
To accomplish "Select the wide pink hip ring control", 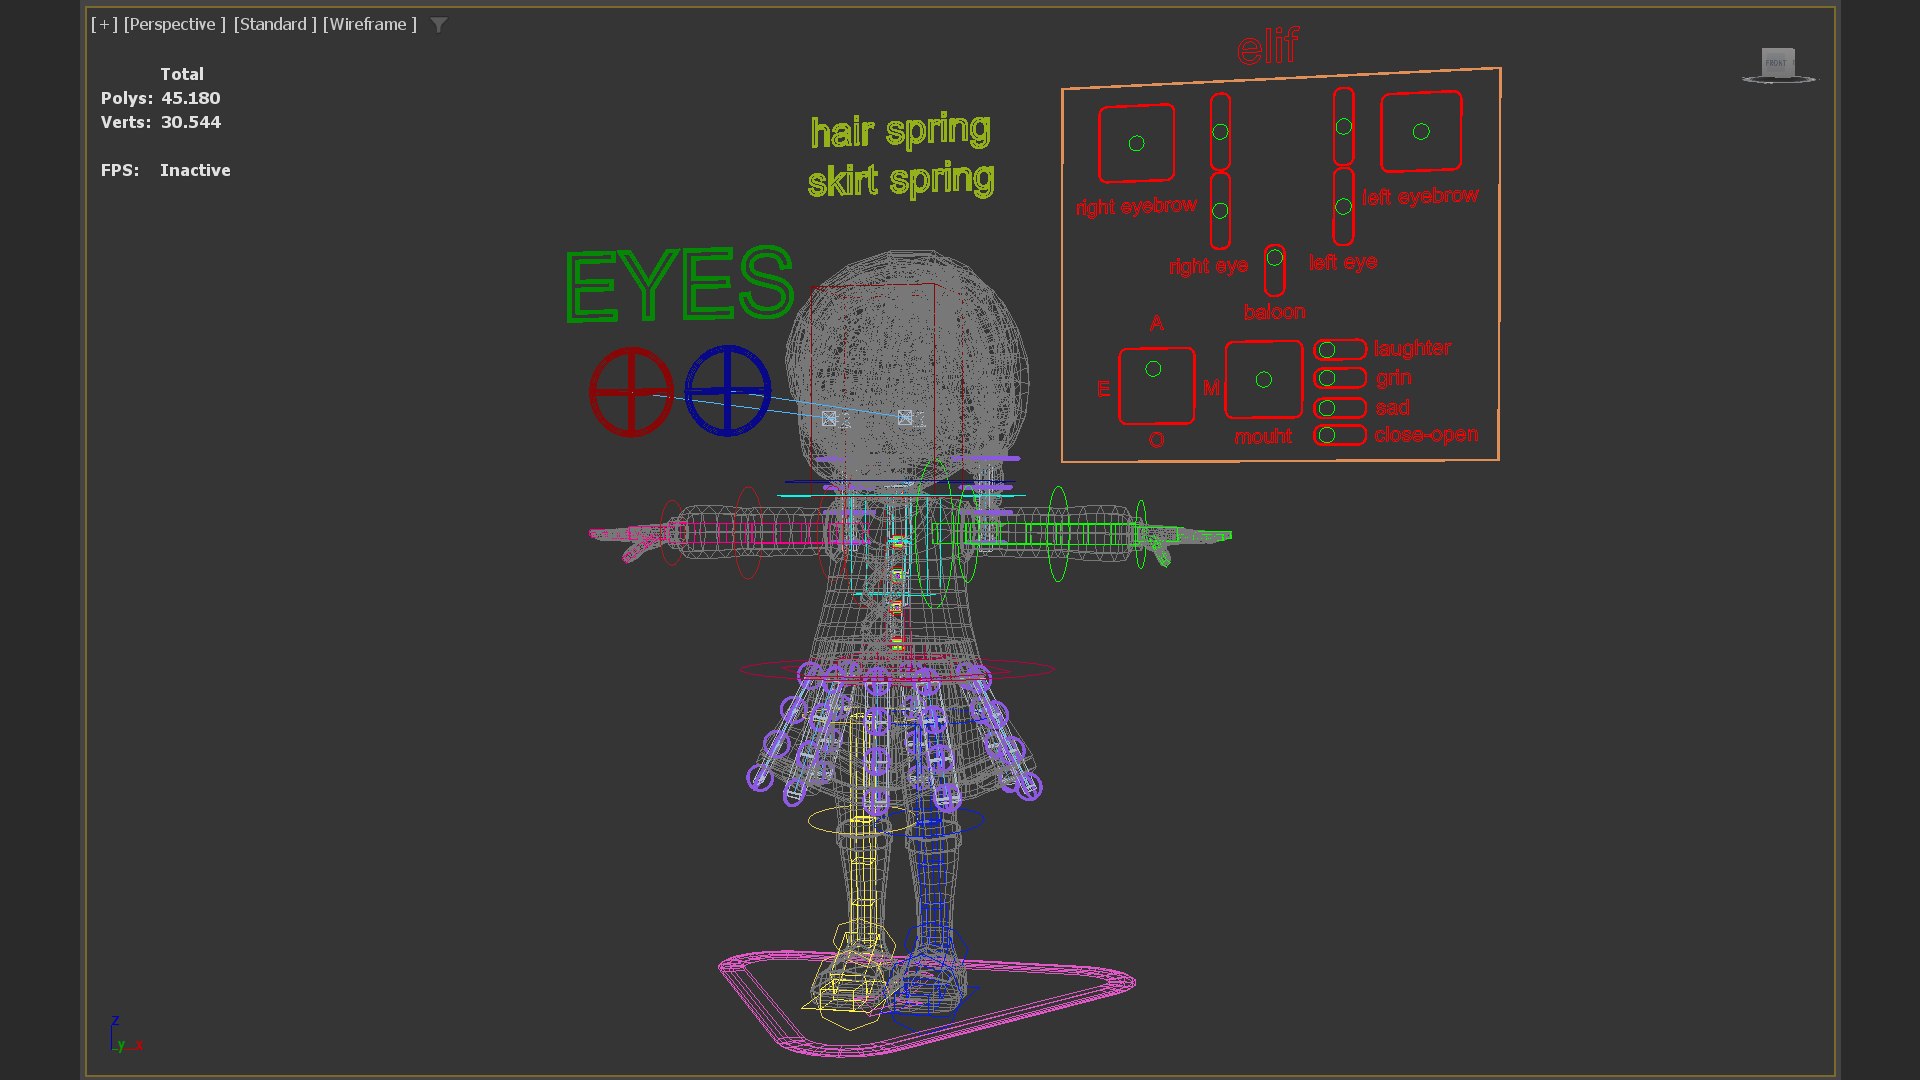I will (x=897, y=670).
